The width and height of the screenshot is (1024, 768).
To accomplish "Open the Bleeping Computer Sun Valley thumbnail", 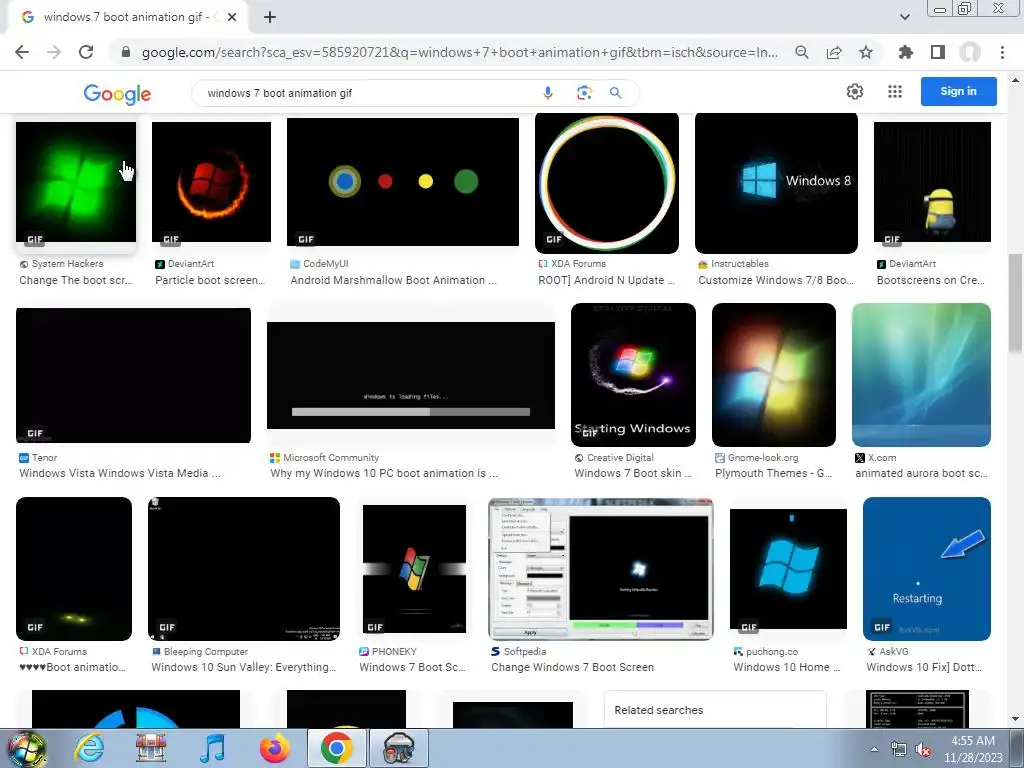I will click(244, 569).
